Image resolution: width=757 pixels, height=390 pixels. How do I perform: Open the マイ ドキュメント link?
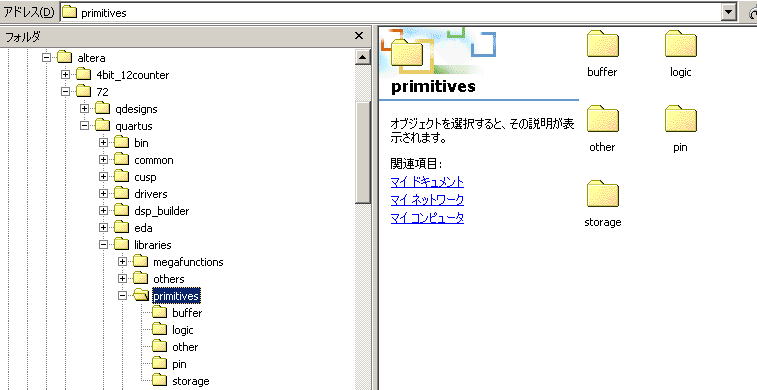tap(427, 182)
